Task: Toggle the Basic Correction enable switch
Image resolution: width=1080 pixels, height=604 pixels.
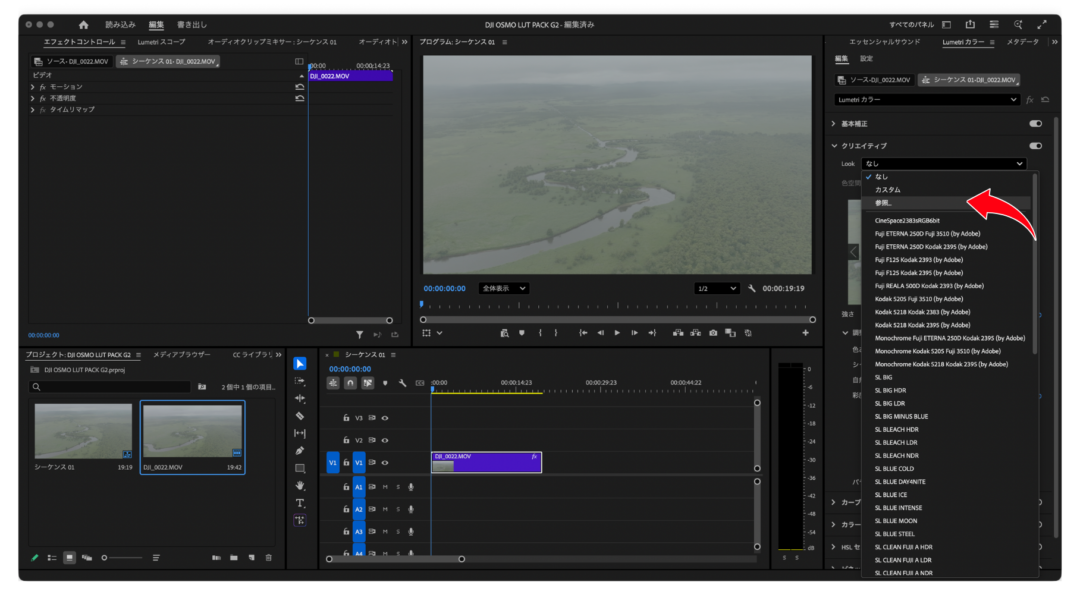Action: pos(1035,124)
